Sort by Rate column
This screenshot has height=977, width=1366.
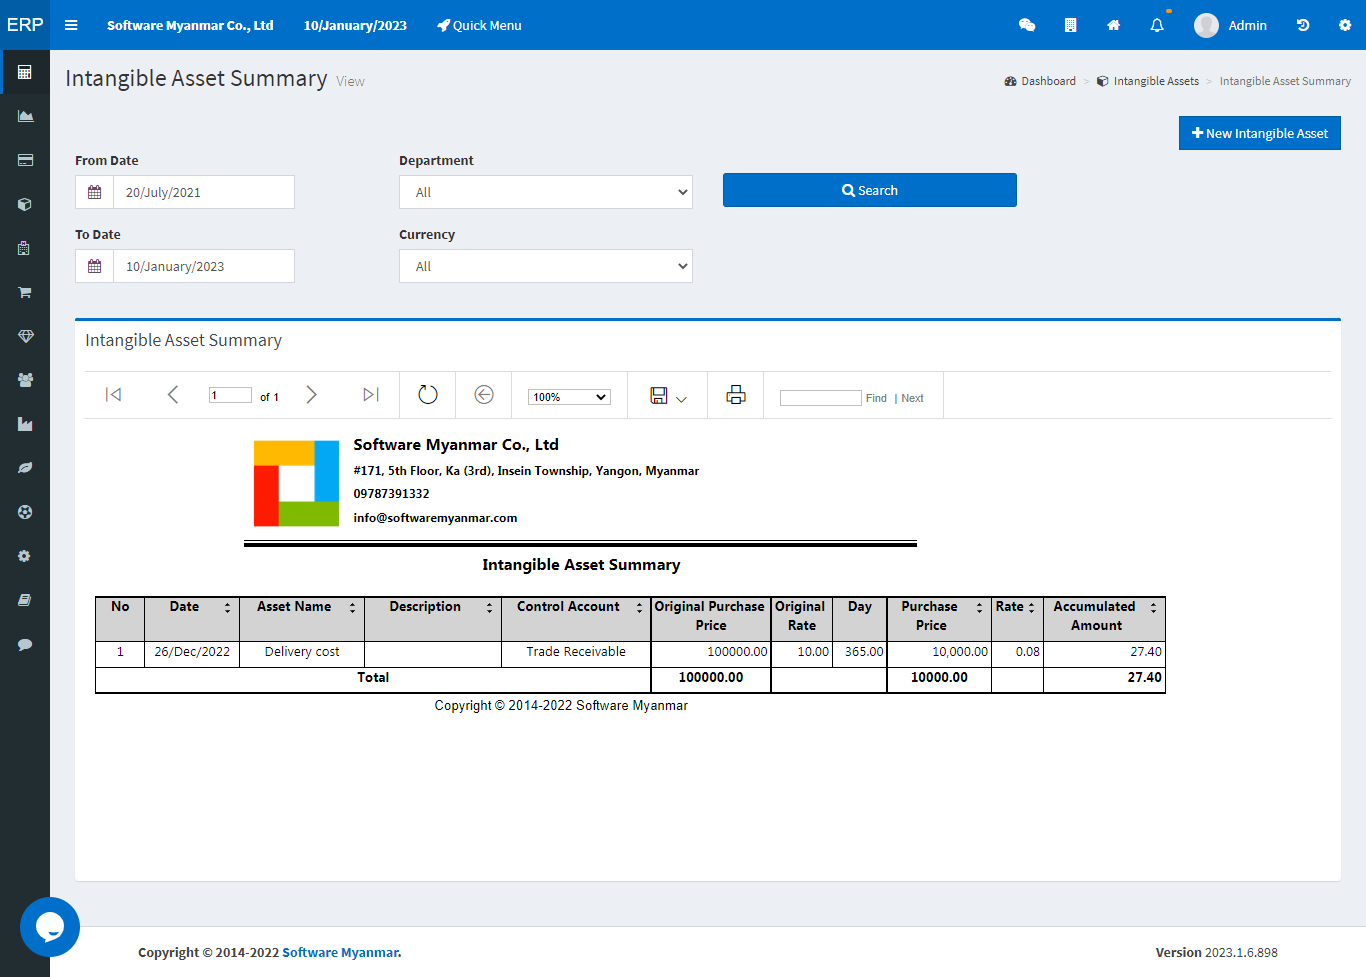pos(1031,608)
